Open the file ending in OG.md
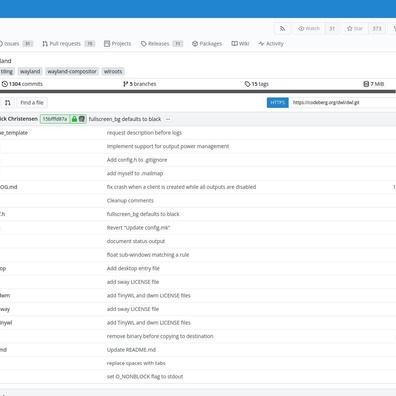396x396 pixels. tap(9, 187)
